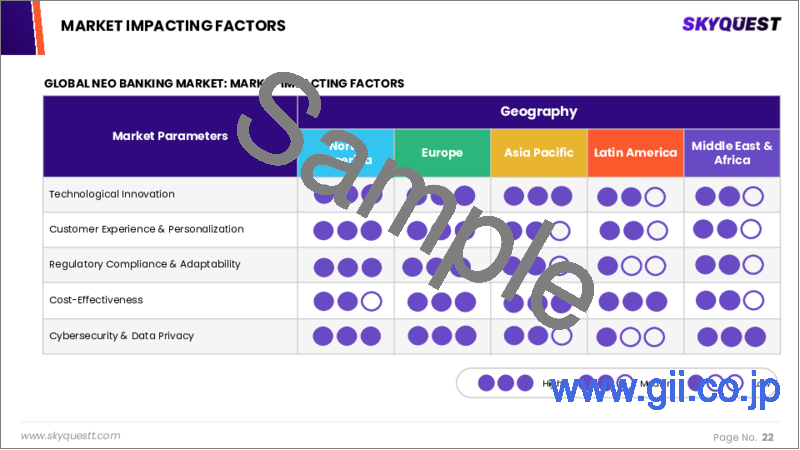Click the Cost-Effectiveness North America rating dots

pos(347,301)
